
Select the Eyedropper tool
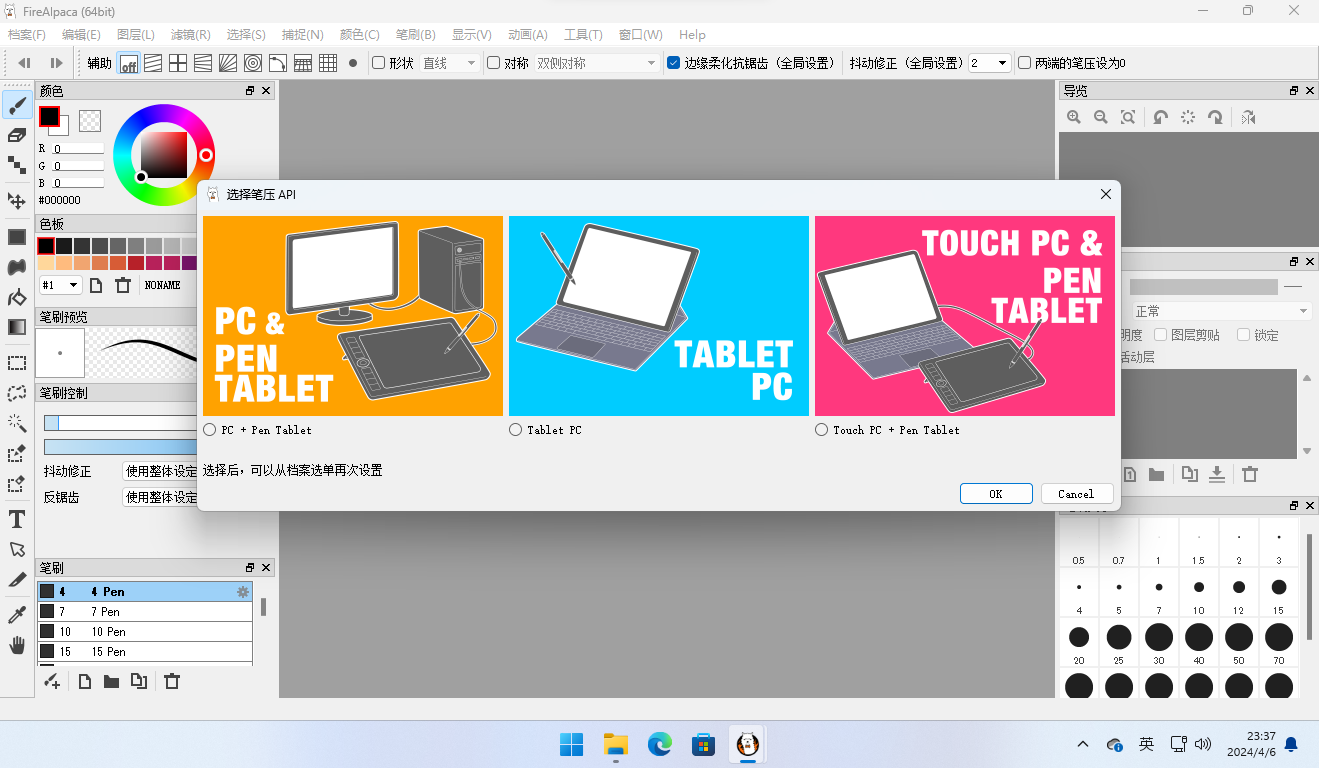(17, 614)
